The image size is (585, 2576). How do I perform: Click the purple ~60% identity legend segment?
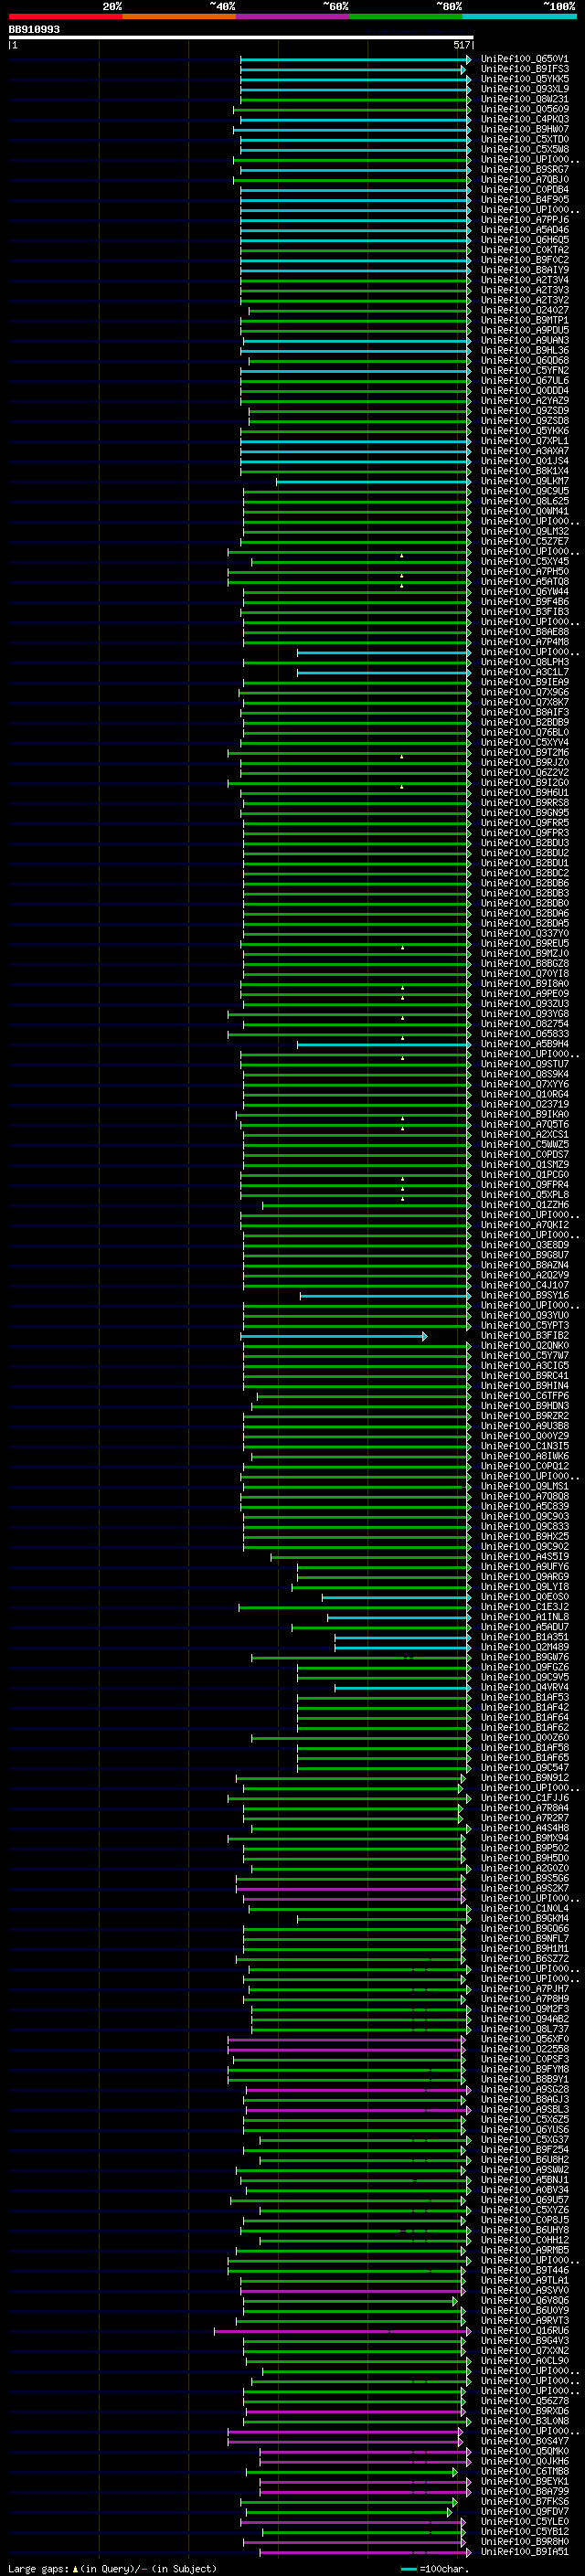click(x=293, y=16)
